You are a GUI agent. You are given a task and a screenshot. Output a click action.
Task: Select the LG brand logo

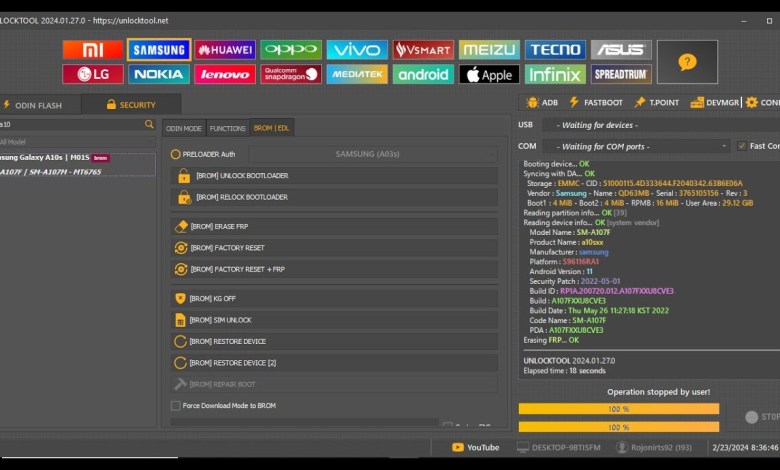coord(93,74)
